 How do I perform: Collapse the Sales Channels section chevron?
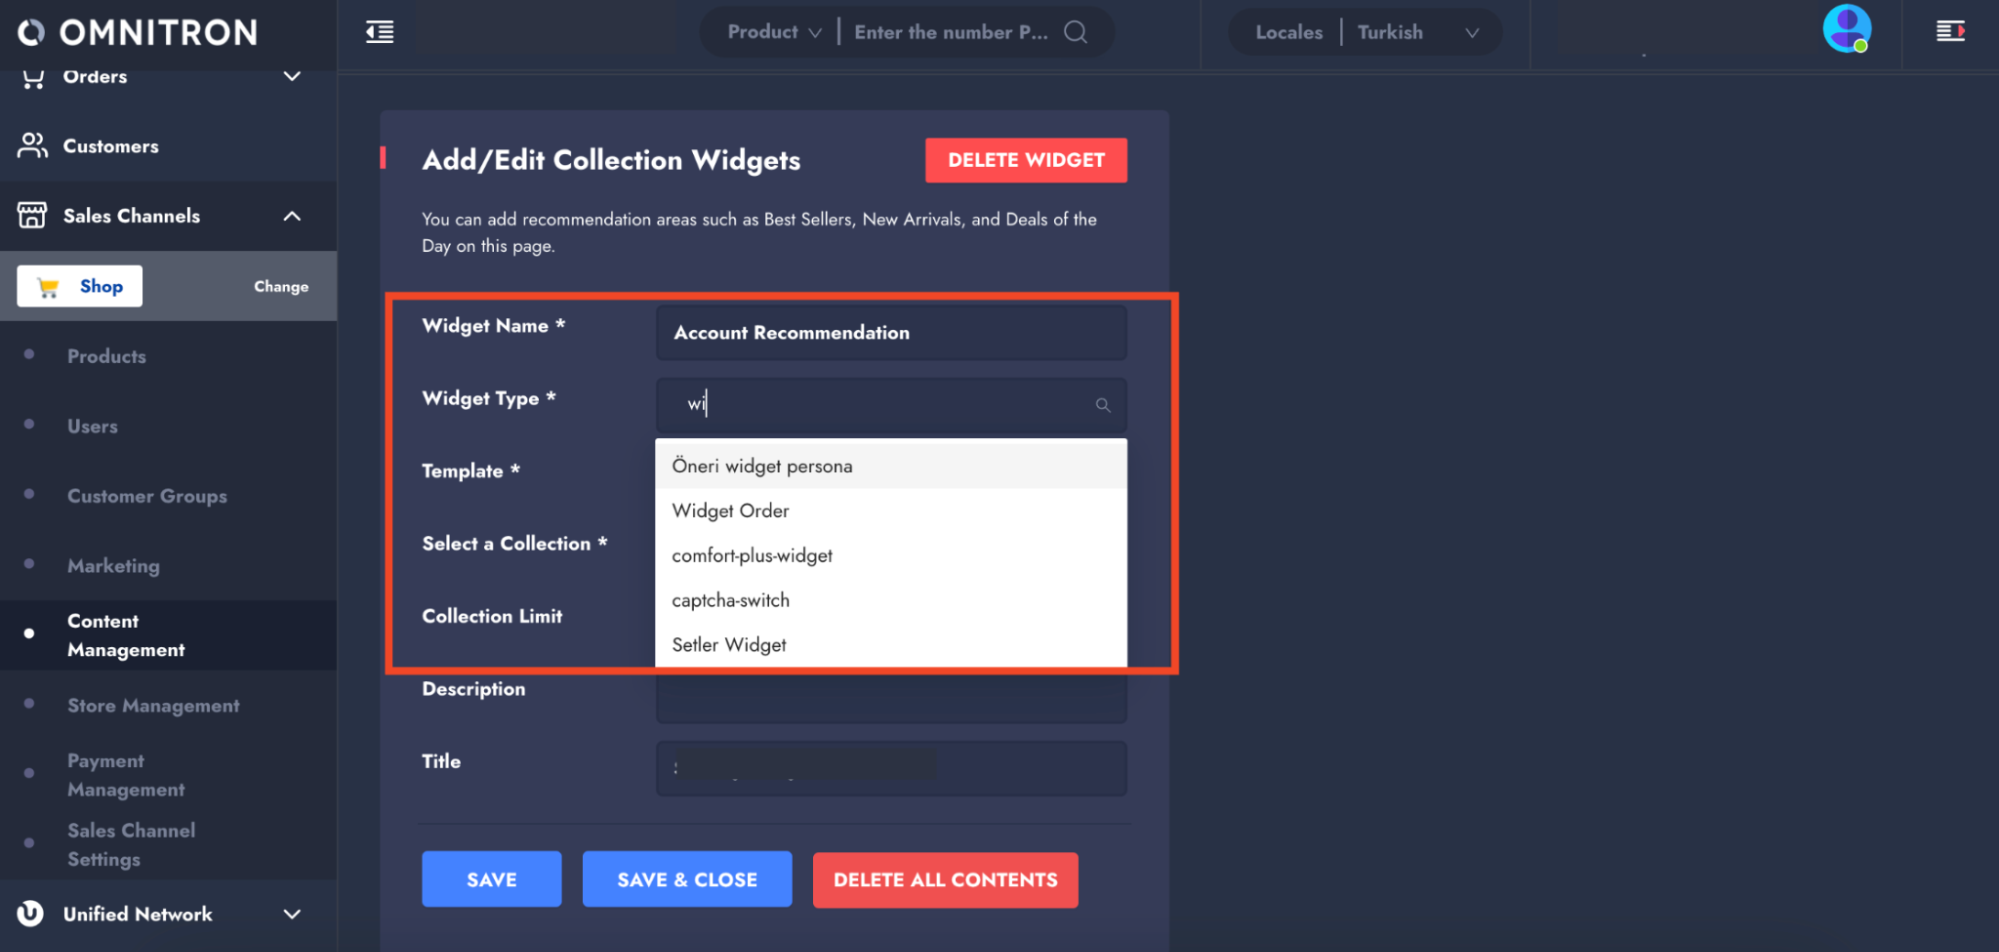coord(292,216)
